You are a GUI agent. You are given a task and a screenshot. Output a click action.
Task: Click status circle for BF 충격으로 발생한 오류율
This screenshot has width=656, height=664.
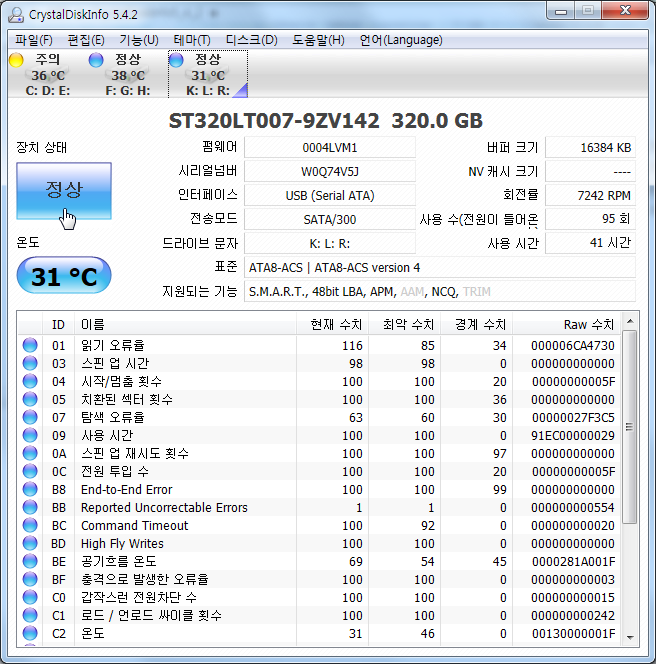tap(30, 579)
